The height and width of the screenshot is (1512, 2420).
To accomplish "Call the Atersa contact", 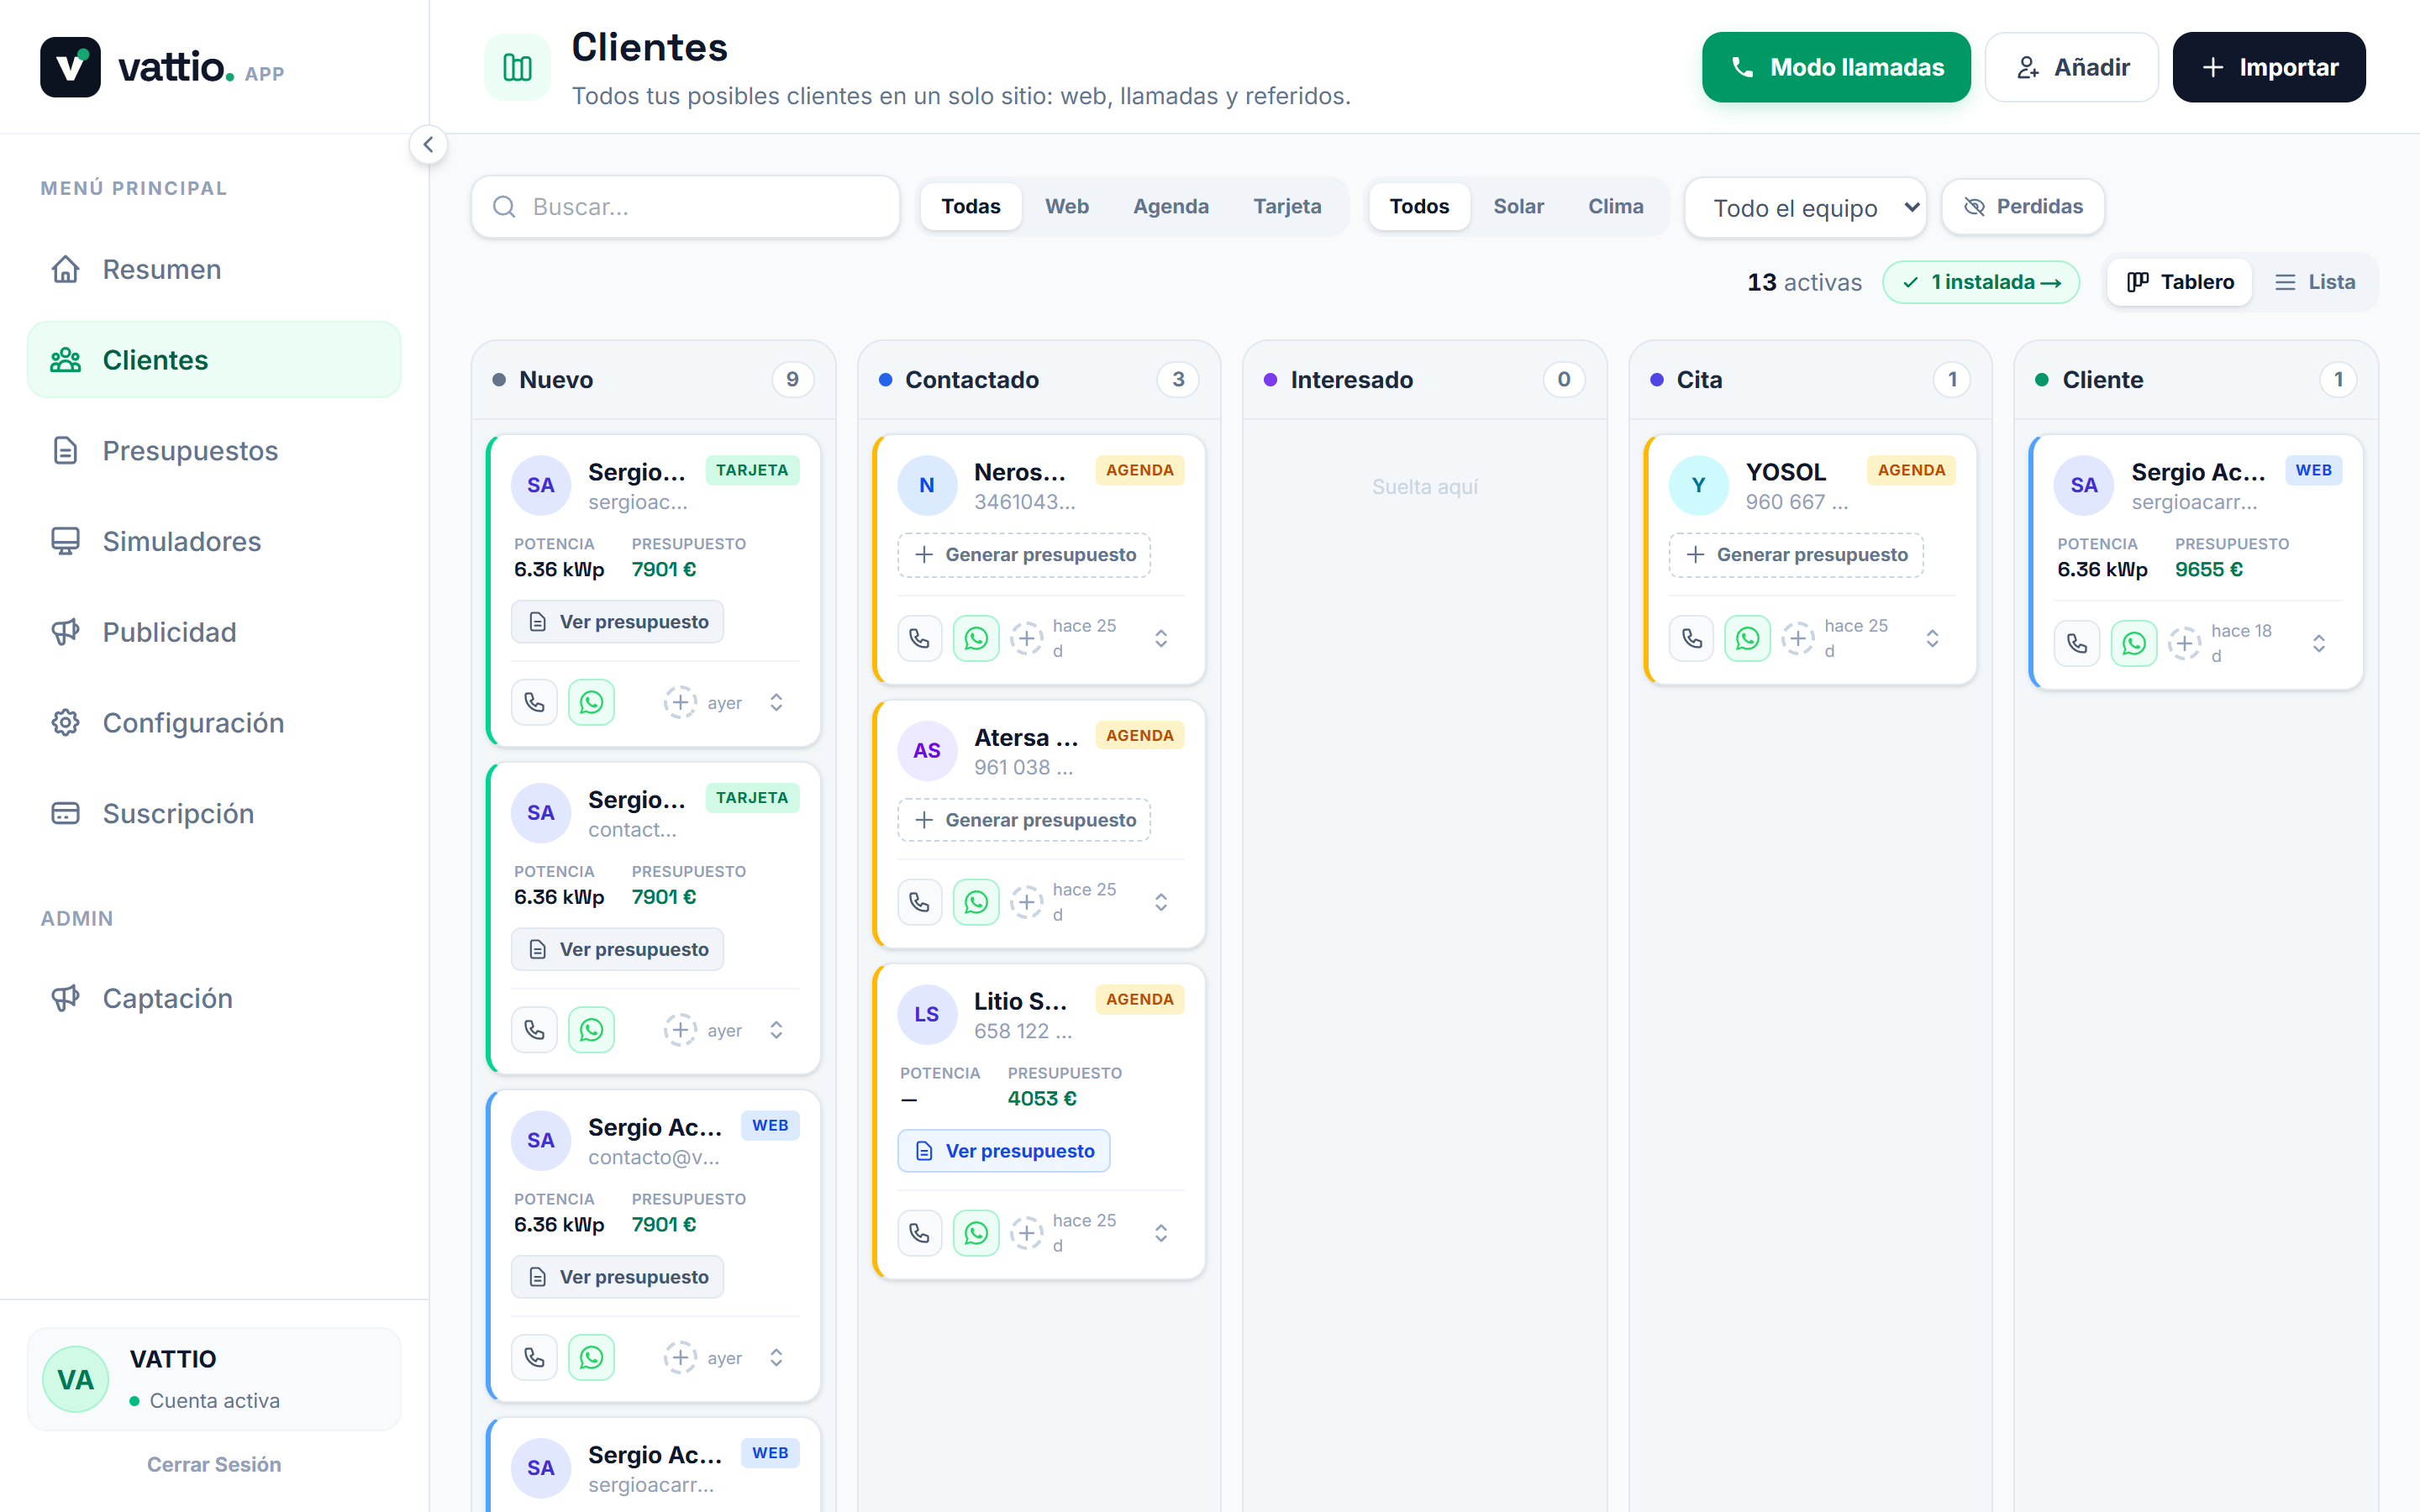I will pos(919,902).
